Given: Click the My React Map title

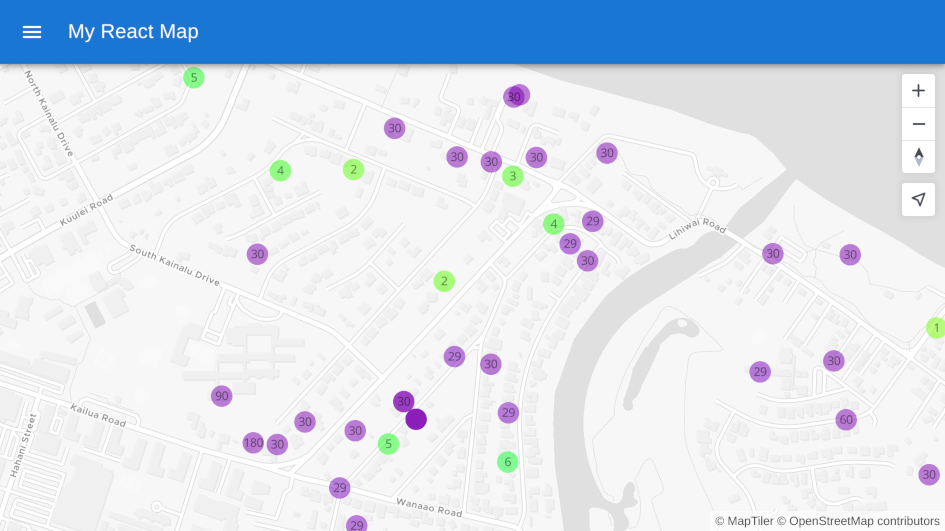Looking at the screenshot, I should pos(133,32).
